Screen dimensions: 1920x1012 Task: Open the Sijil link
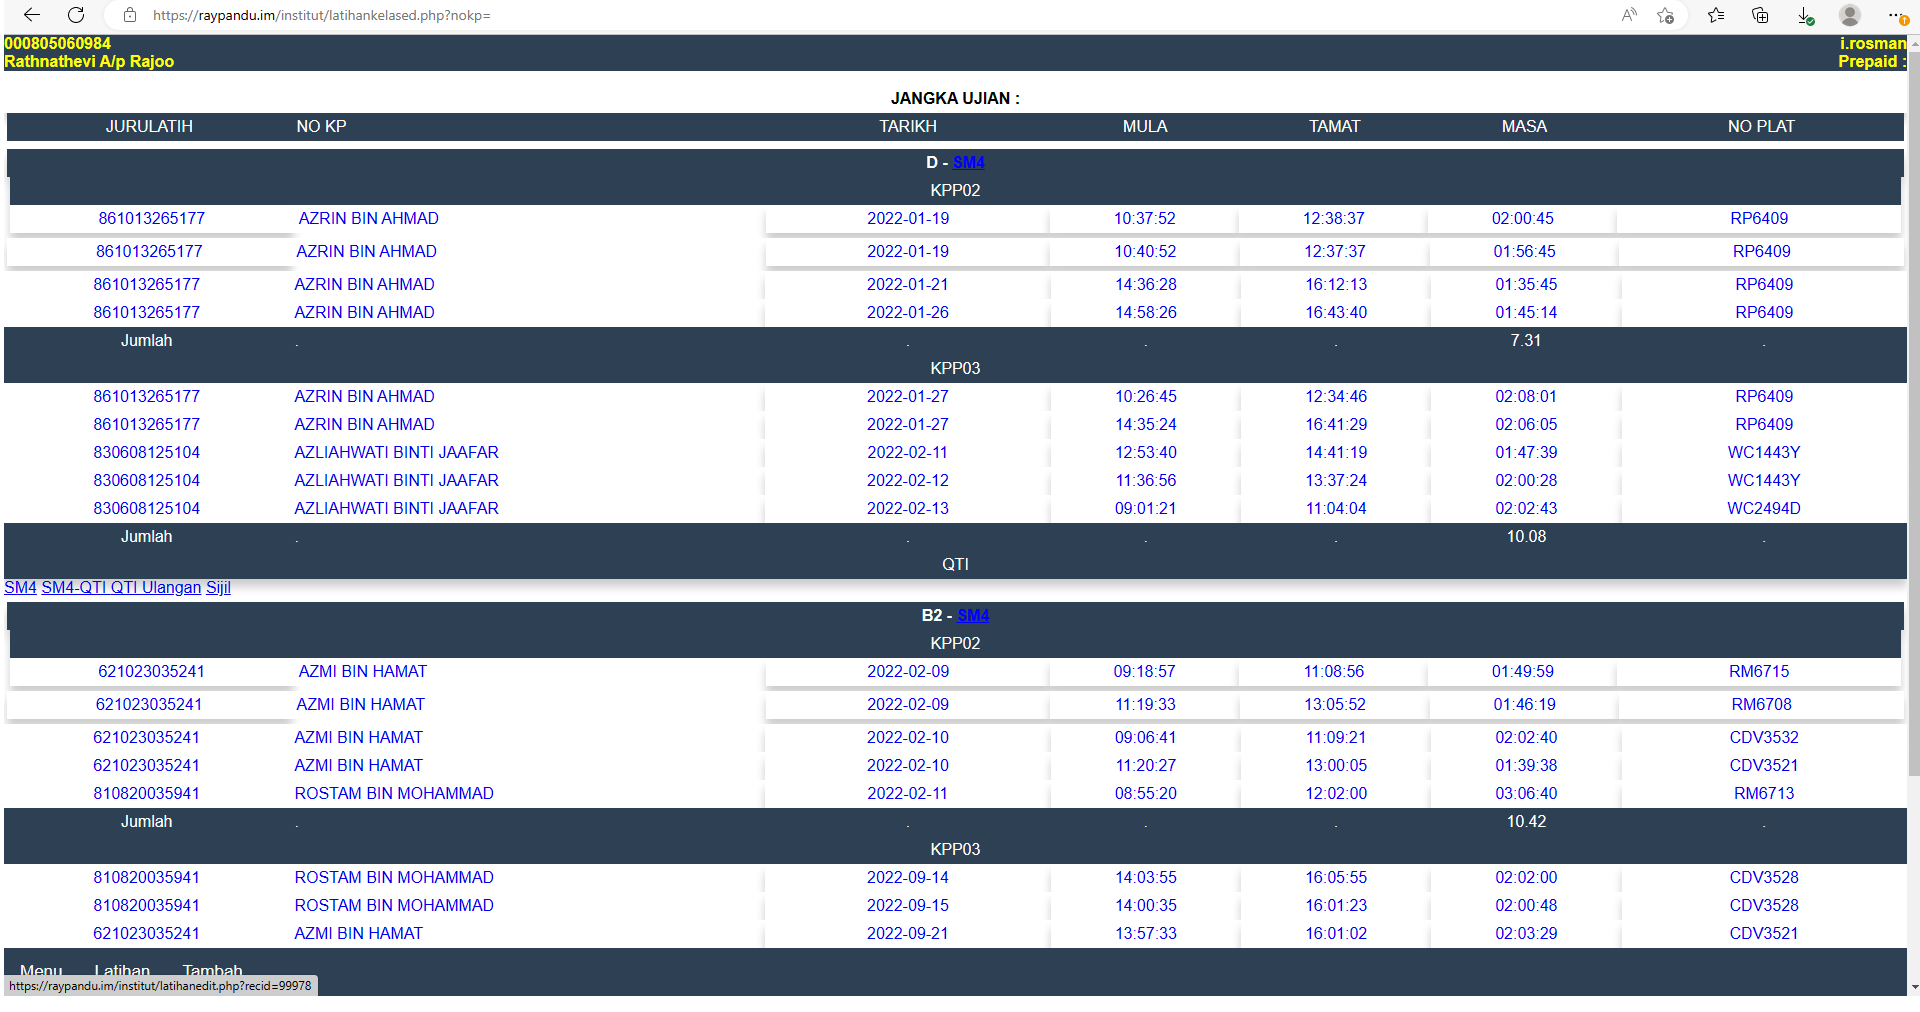[218, 587]
